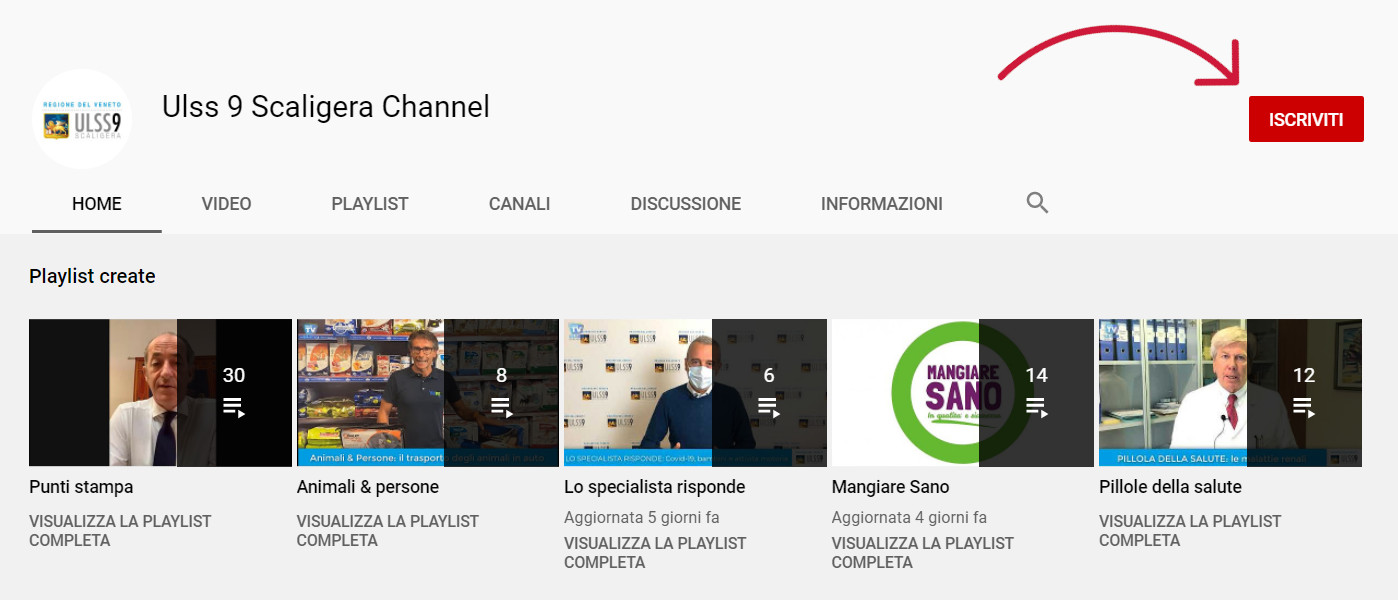Click playlist icon on Lo specialista risponde thumbnail

tap(769, 407)
